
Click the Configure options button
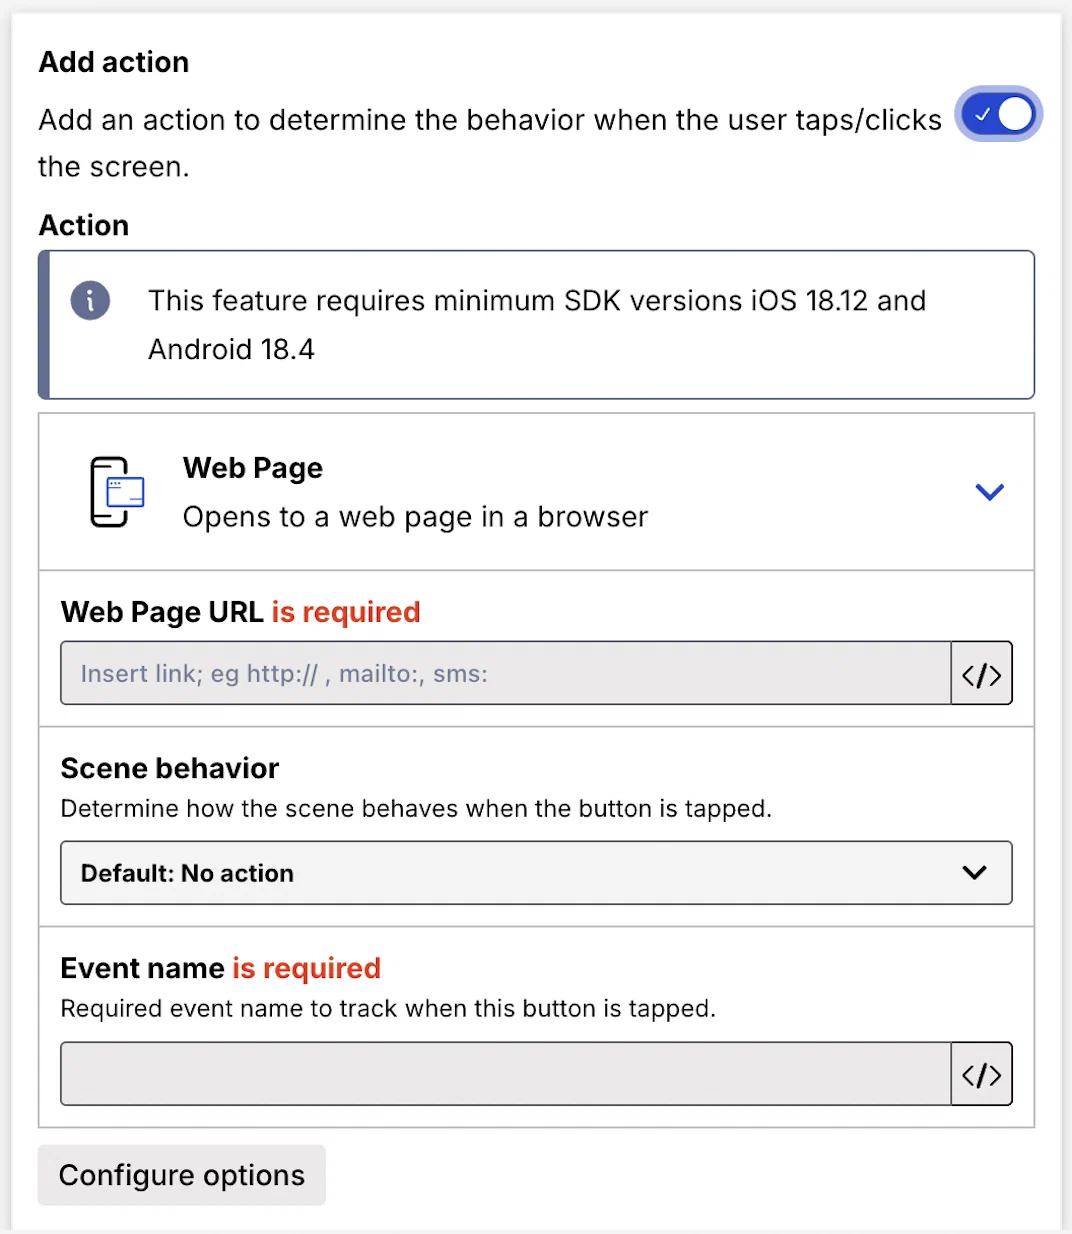[182, 1175]
